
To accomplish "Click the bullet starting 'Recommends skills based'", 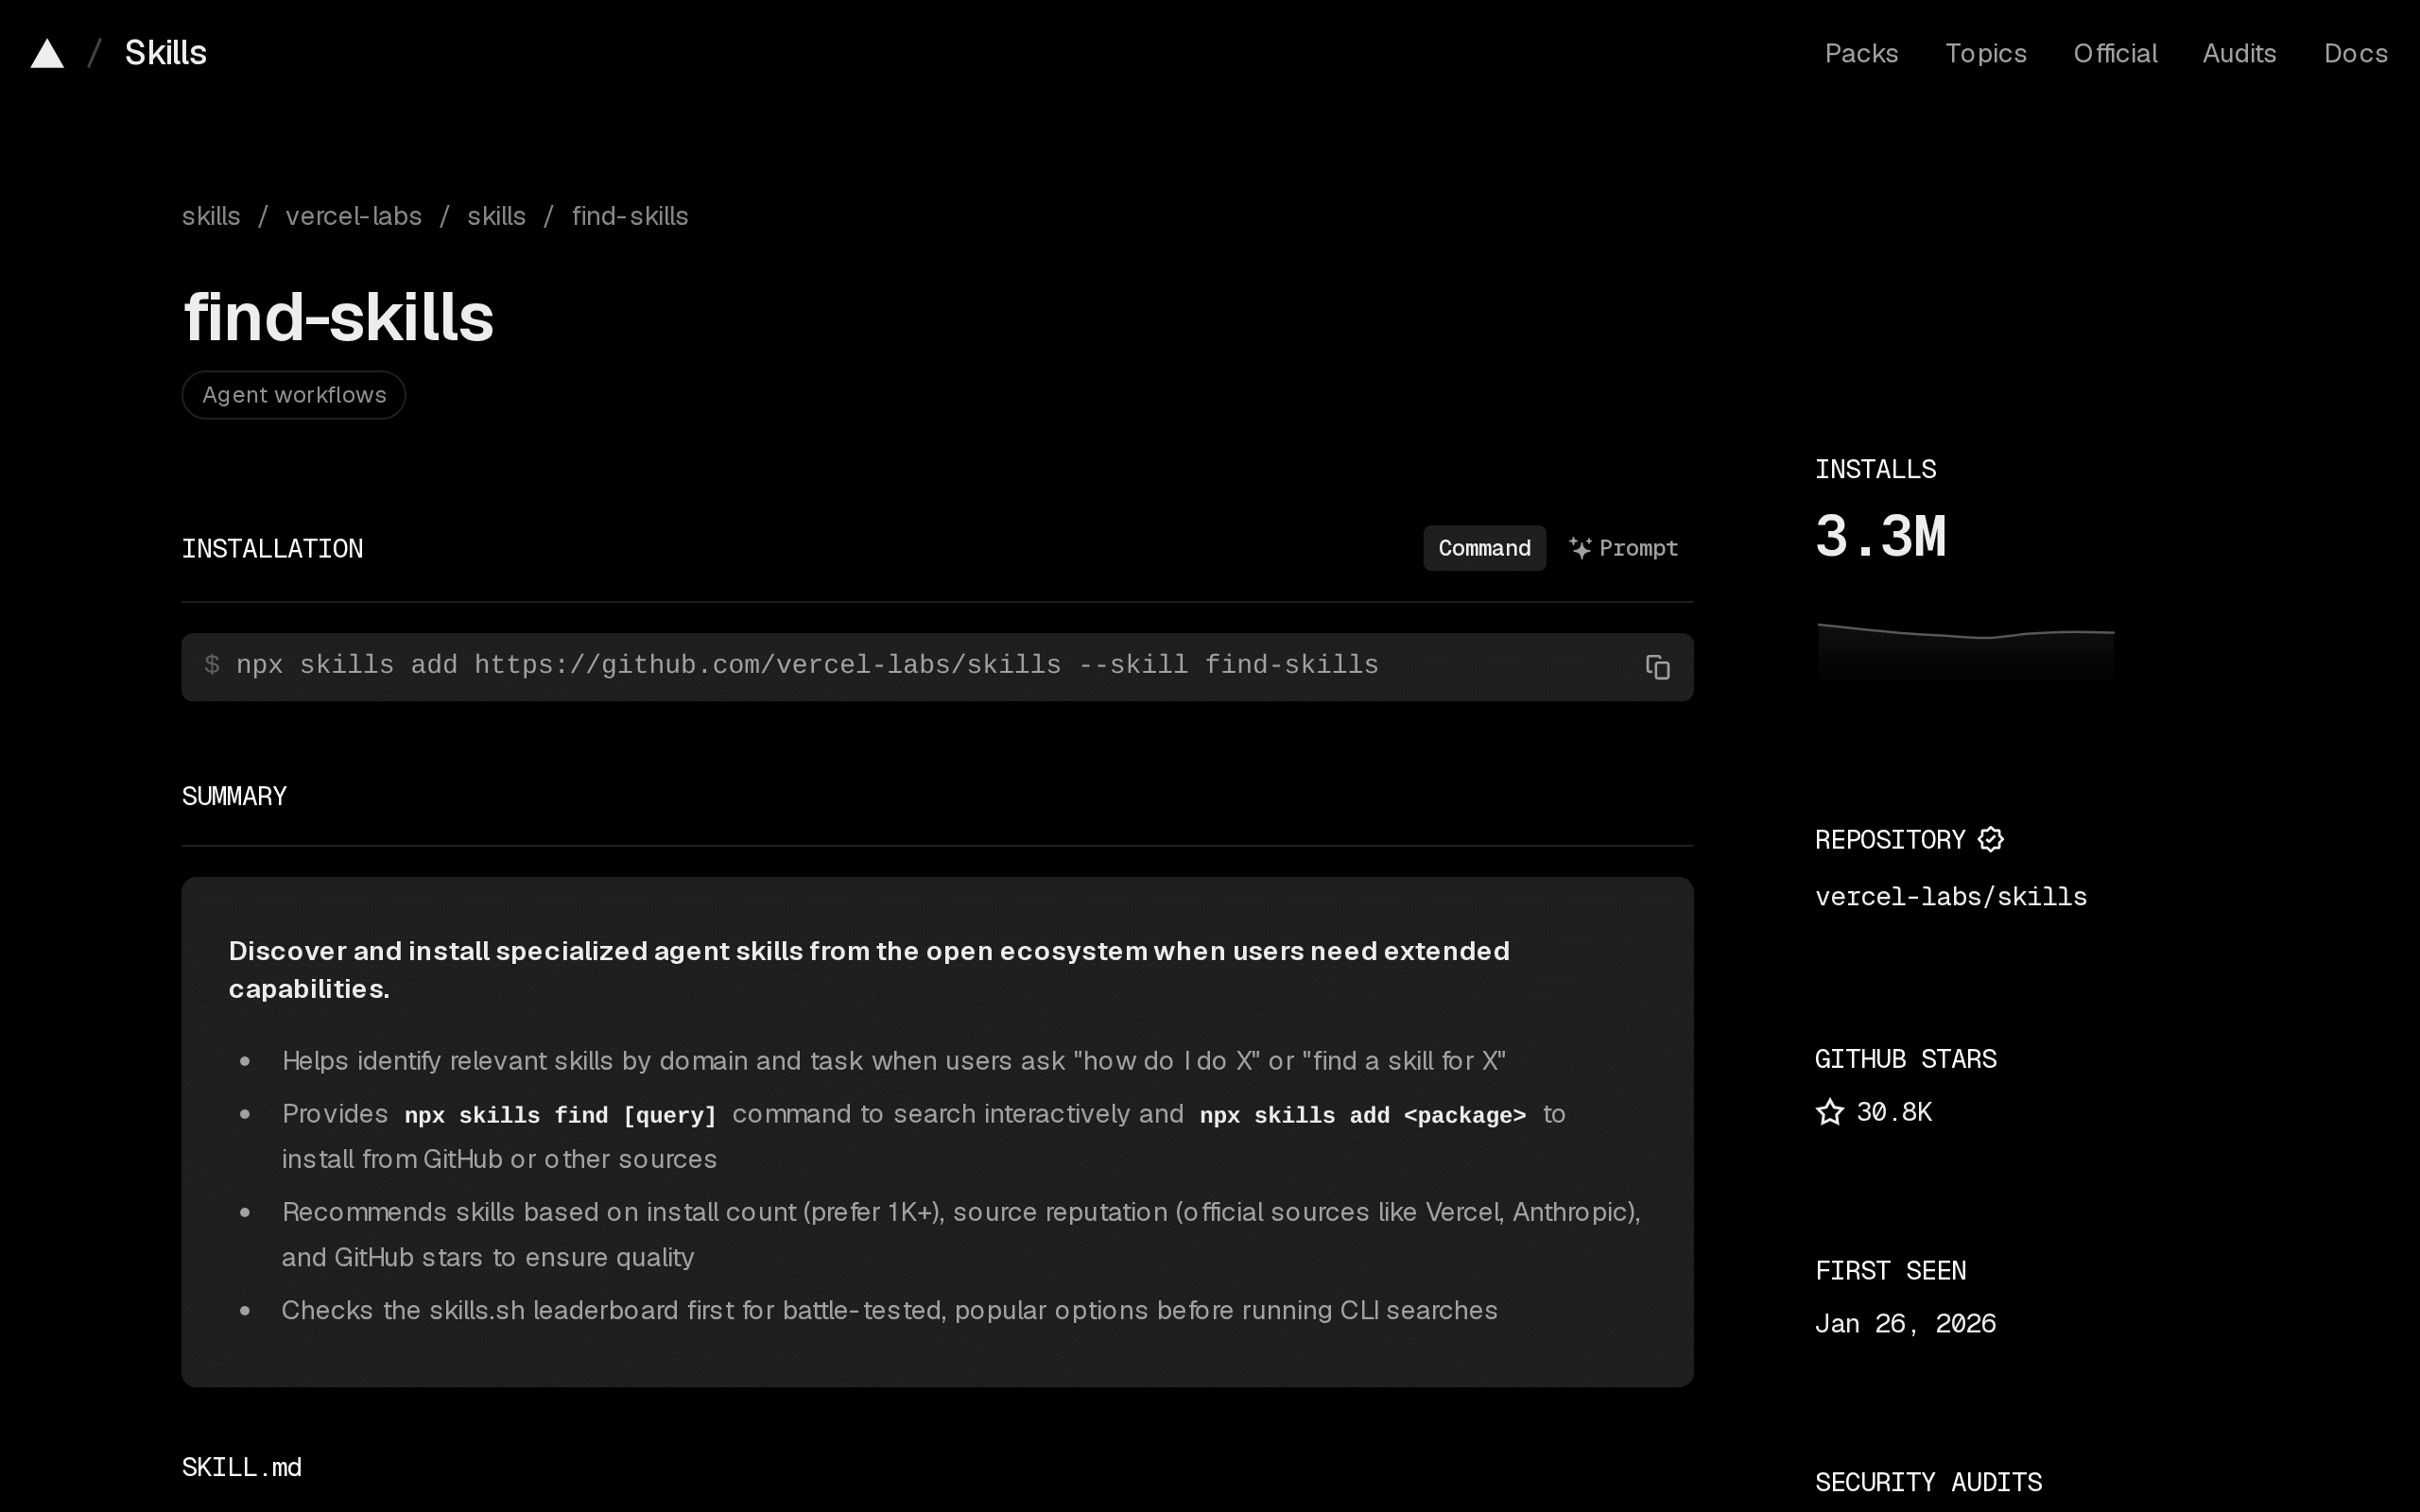I will (x=961, y=1234).
